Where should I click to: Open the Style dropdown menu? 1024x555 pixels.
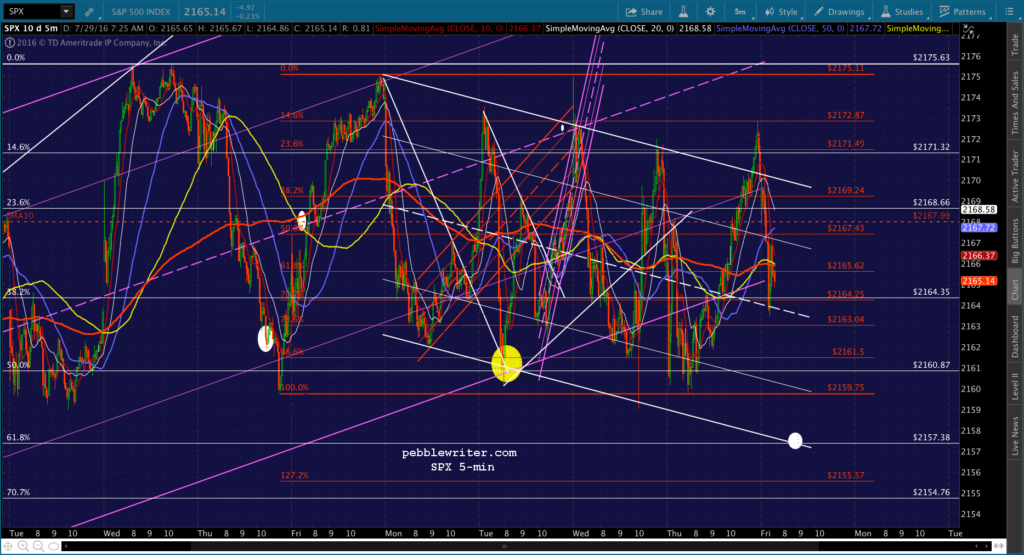click(782, 12)
